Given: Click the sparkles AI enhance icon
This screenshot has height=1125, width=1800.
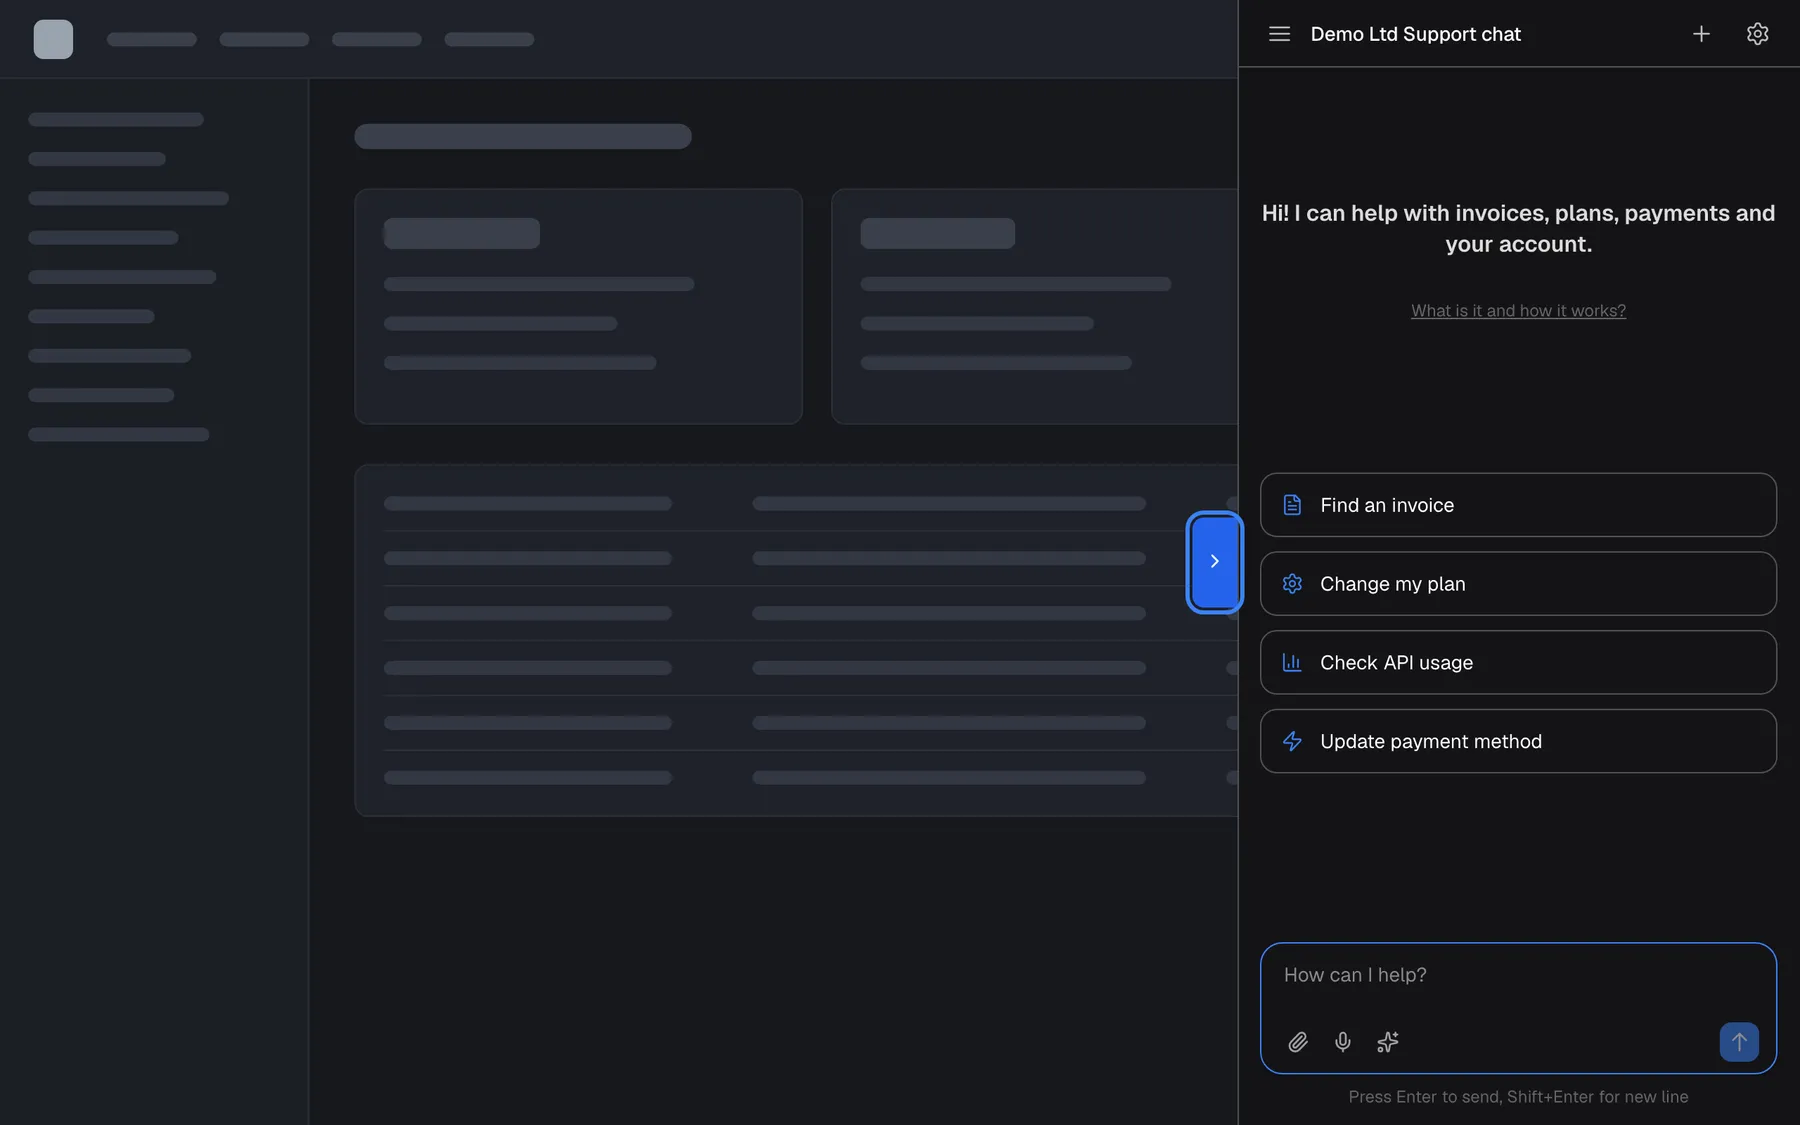Looking at the screenshot, I should (1388, 1042).
